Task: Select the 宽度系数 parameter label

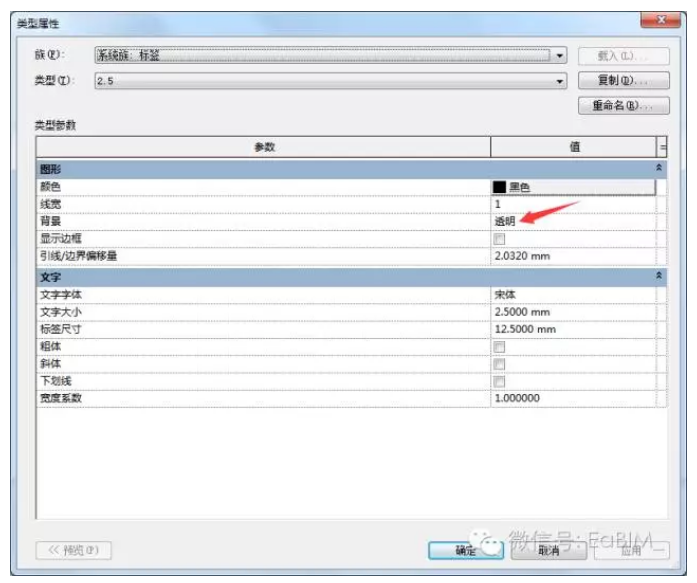Action: point(61,398)
